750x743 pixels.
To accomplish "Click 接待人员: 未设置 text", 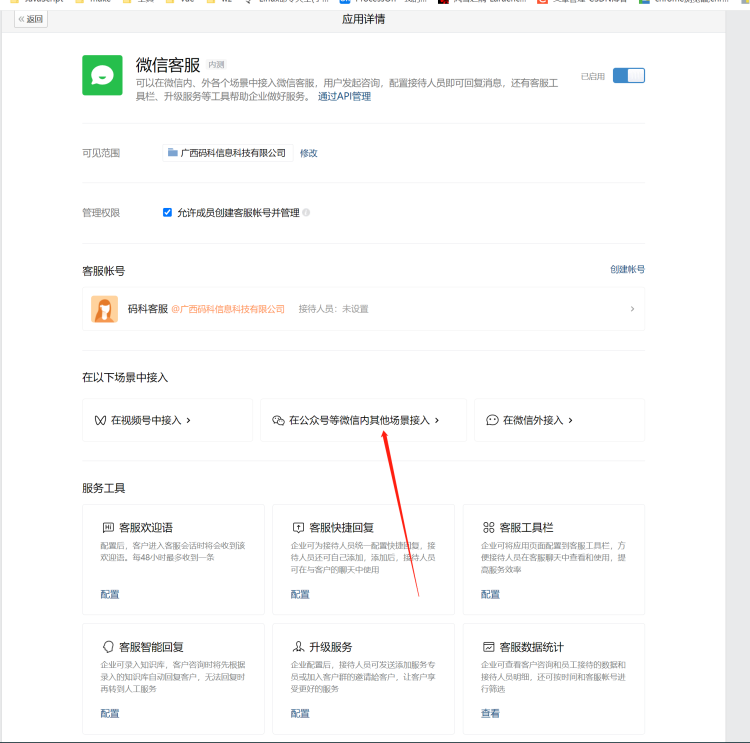I will (333, 309).
